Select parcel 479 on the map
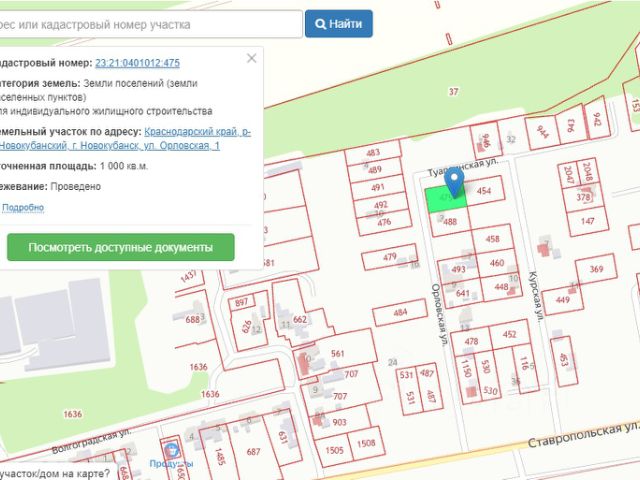This screenshot has height=480, width=640. click(390, 259)
